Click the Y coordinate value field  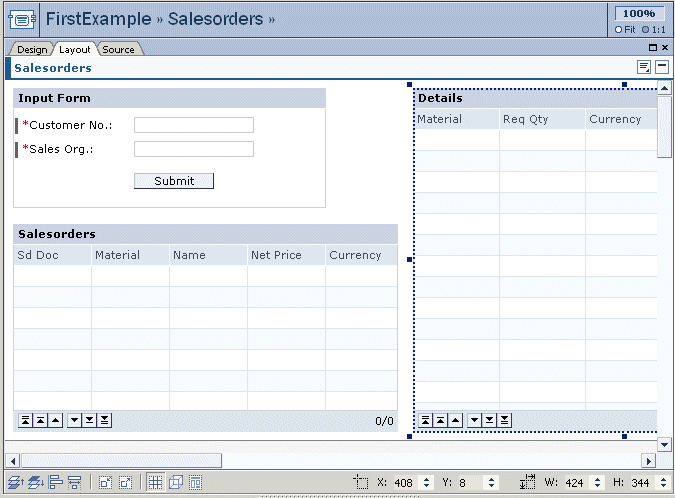[471, 483]
